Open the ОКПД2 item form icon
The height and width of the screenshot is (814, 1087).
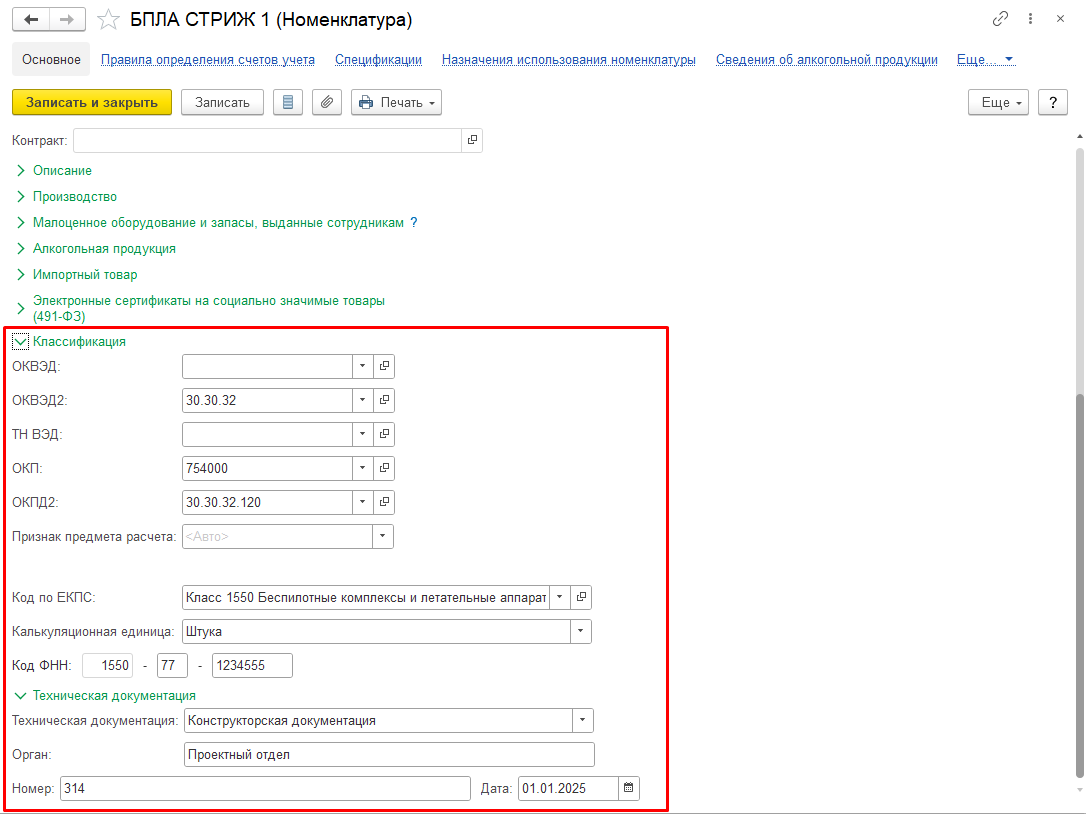coord(384,502)
